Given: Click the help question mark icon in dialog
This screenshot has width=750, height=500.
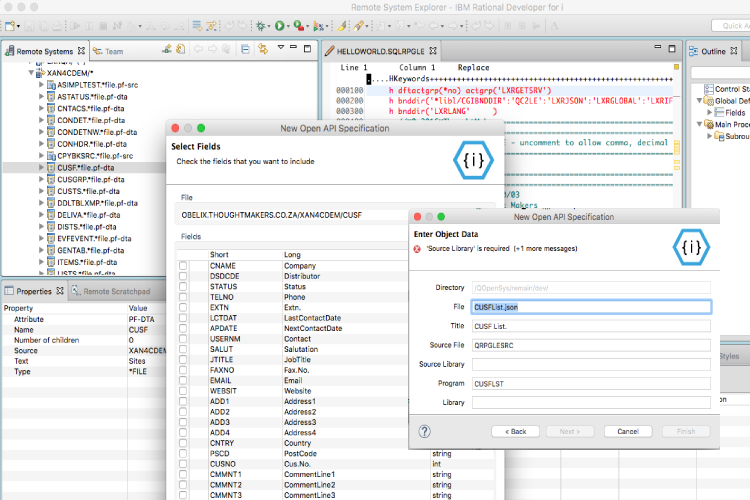Looking at the screenshot, I should point(424,432).
